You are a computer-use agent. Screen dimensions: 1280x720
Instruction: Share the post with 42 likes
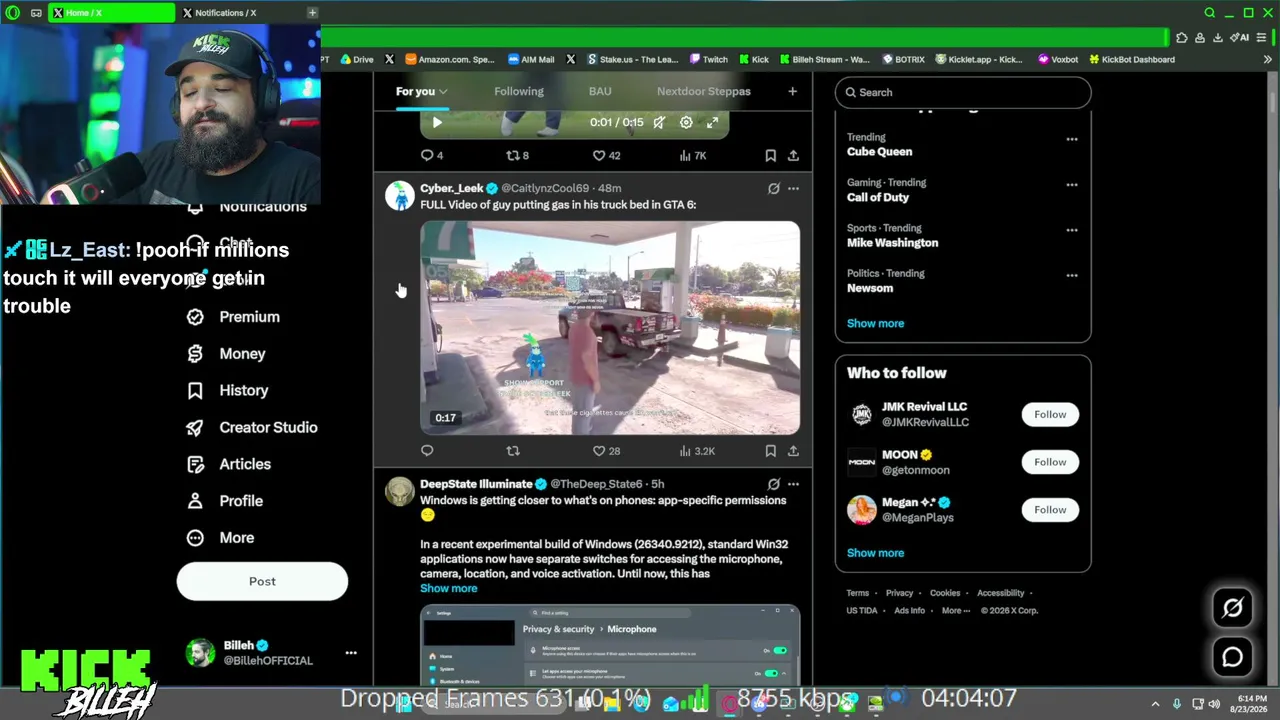(x=793, y=155)
